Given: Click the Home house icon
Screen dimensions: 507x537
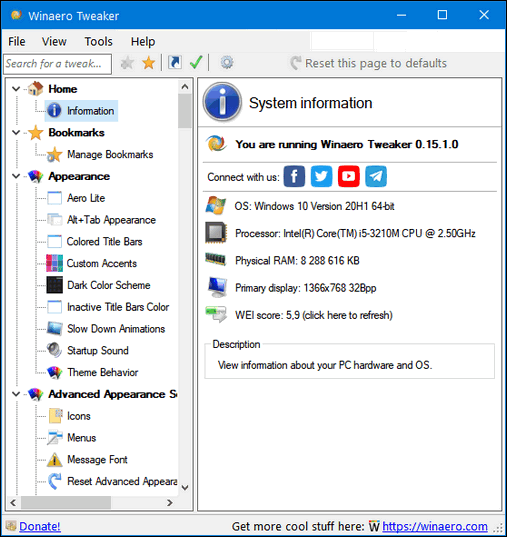Looking at the screenshot, I should (x=36, y=89).
